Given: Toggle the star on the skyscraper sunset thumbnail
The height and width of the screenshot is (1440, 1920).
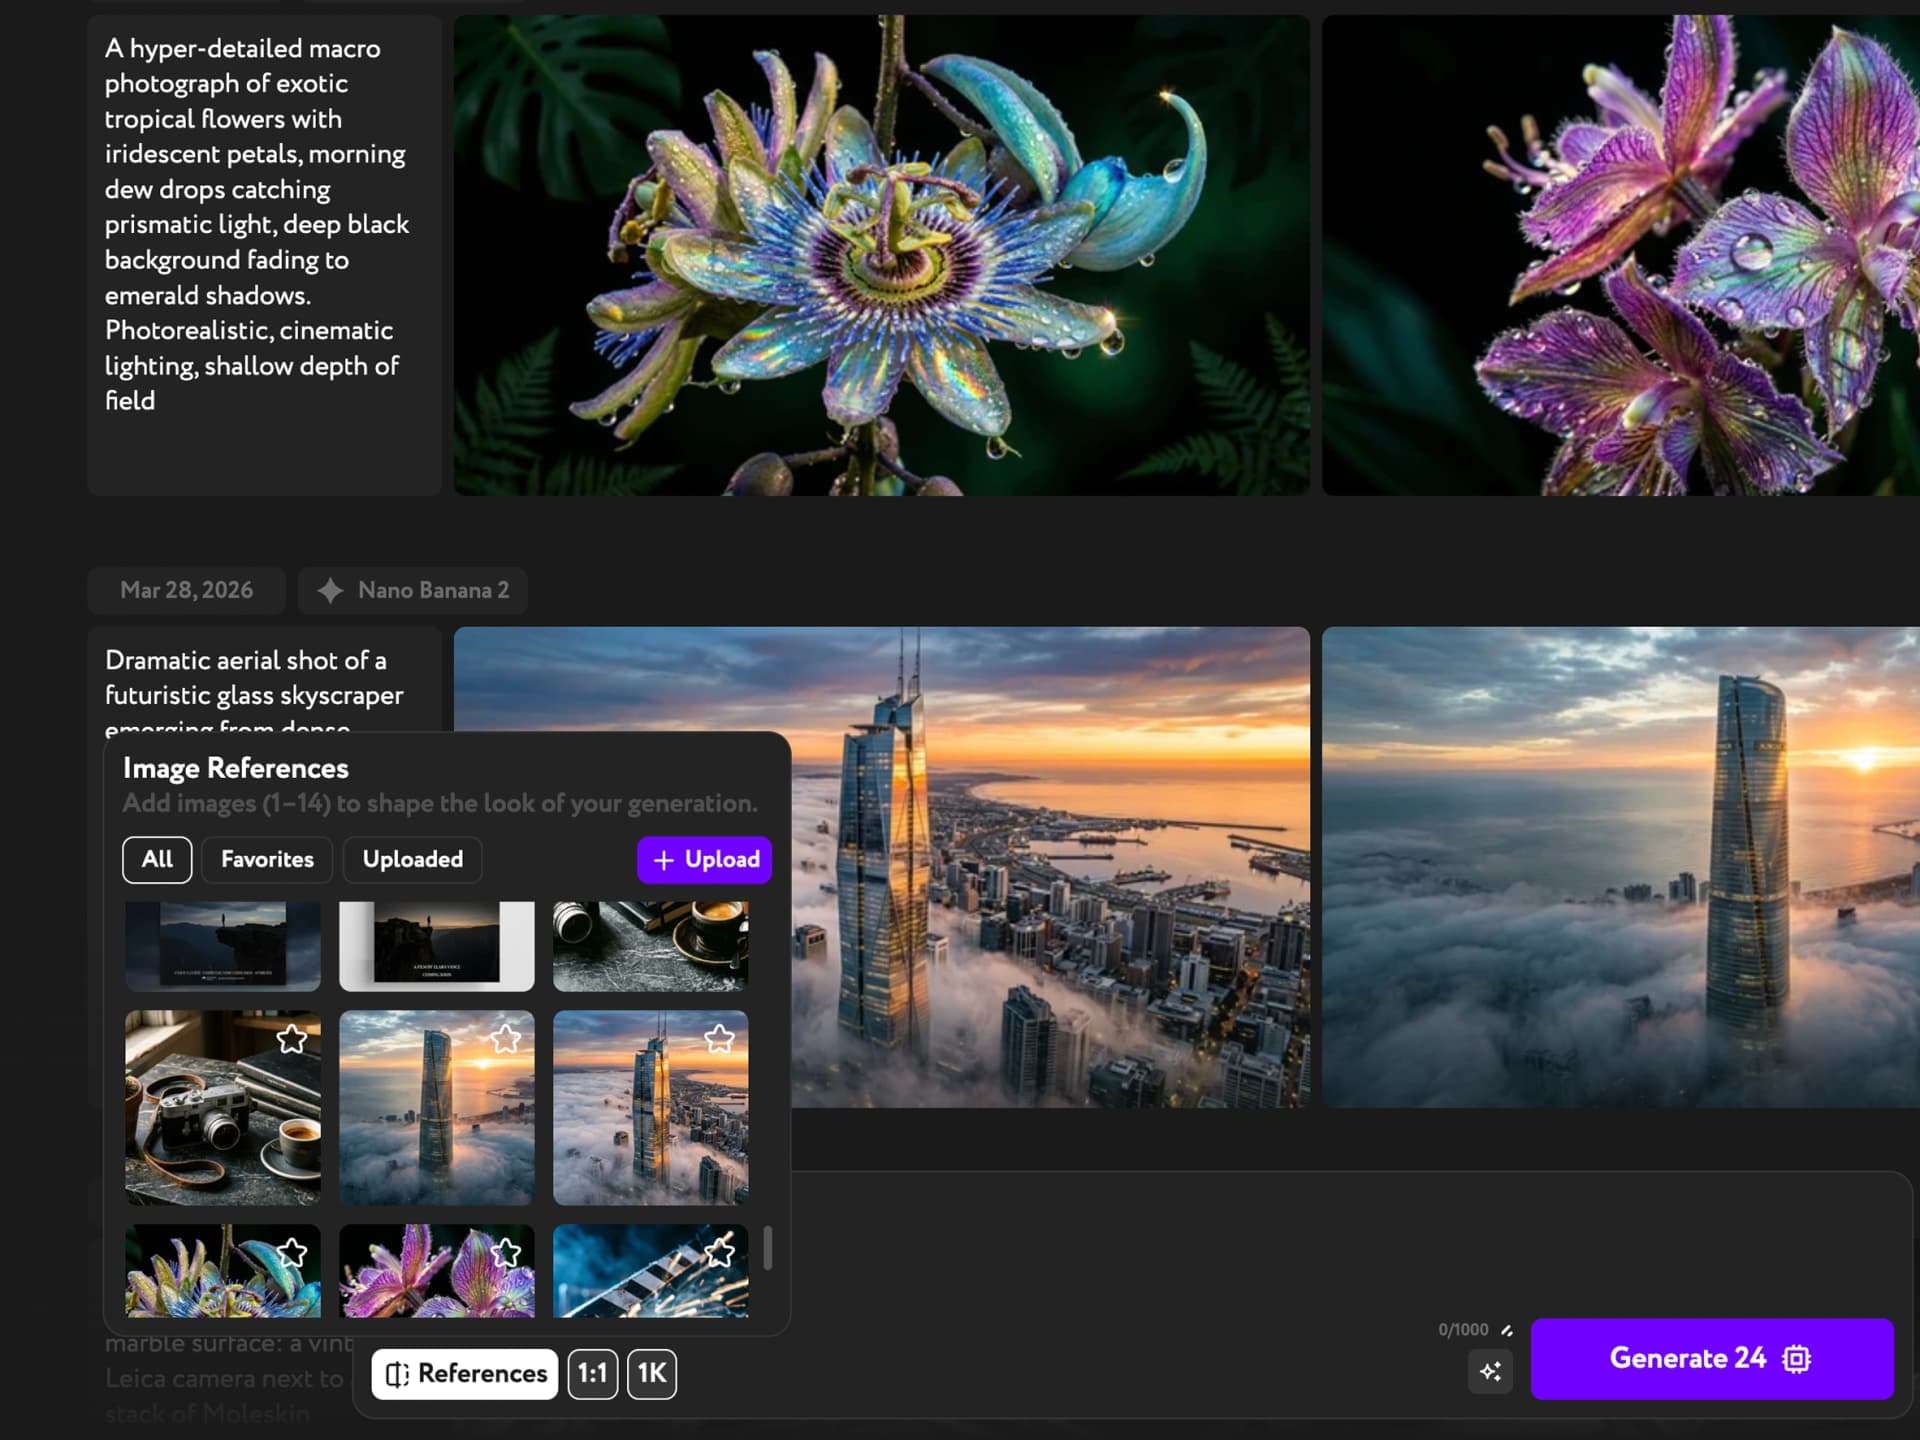Looking at the screenshot, I should click(505, 1039).
